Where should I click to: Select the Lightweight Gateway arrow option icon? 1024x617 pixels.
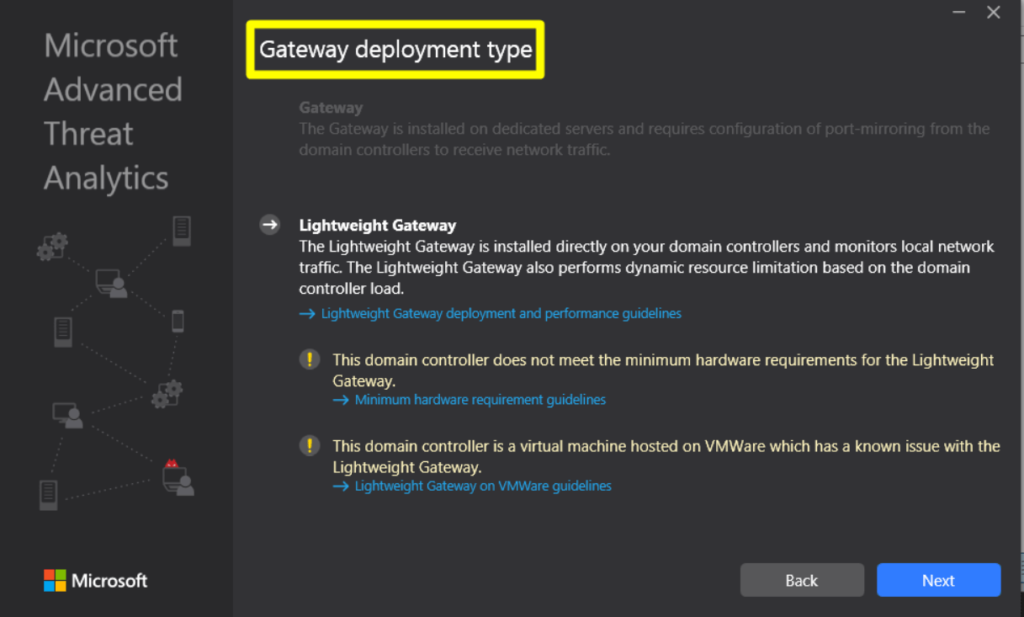(x=270, y=225)
